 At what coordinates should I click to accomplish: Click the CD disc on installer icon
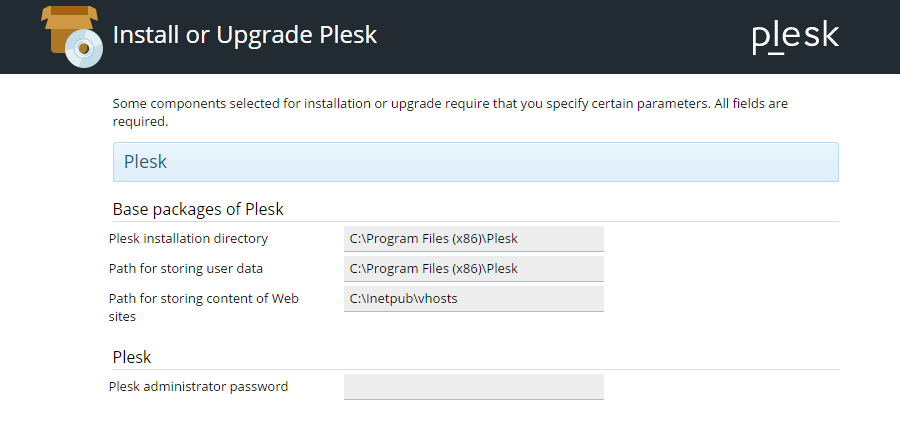coord(84,50)
